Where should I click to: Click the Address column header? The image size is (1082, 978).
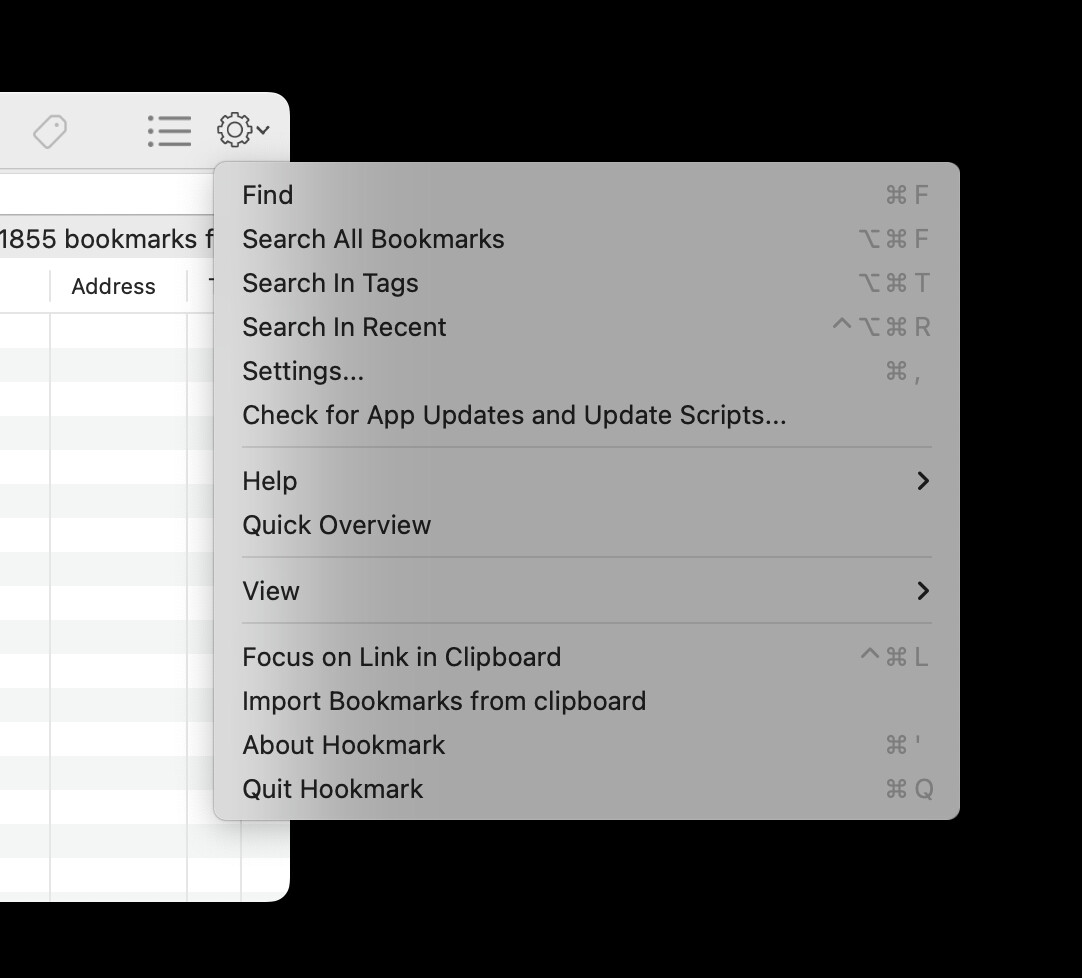click(114, 287)
